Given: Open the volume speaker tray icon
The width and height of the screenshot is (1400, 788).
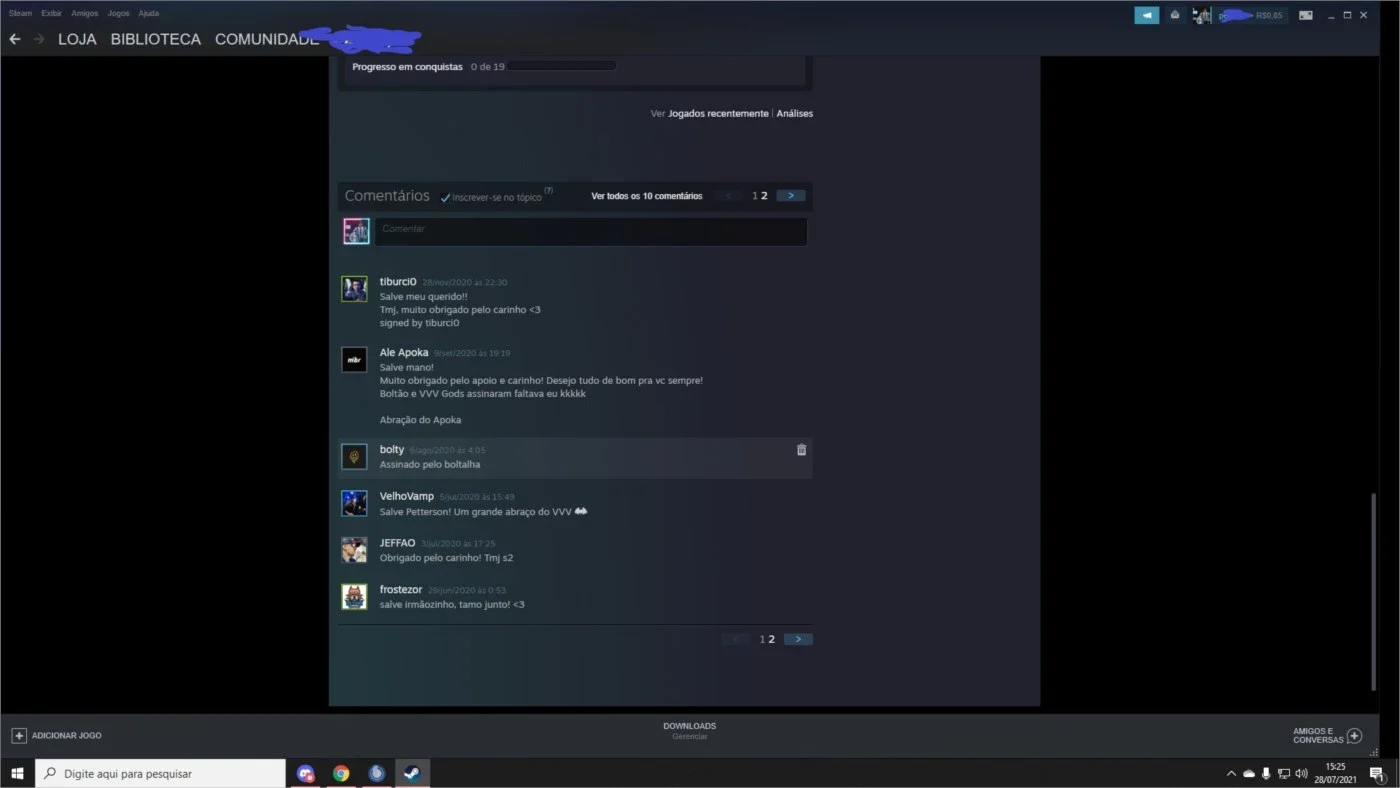Looking at the screenshot, I should (x=1301, y=774).
